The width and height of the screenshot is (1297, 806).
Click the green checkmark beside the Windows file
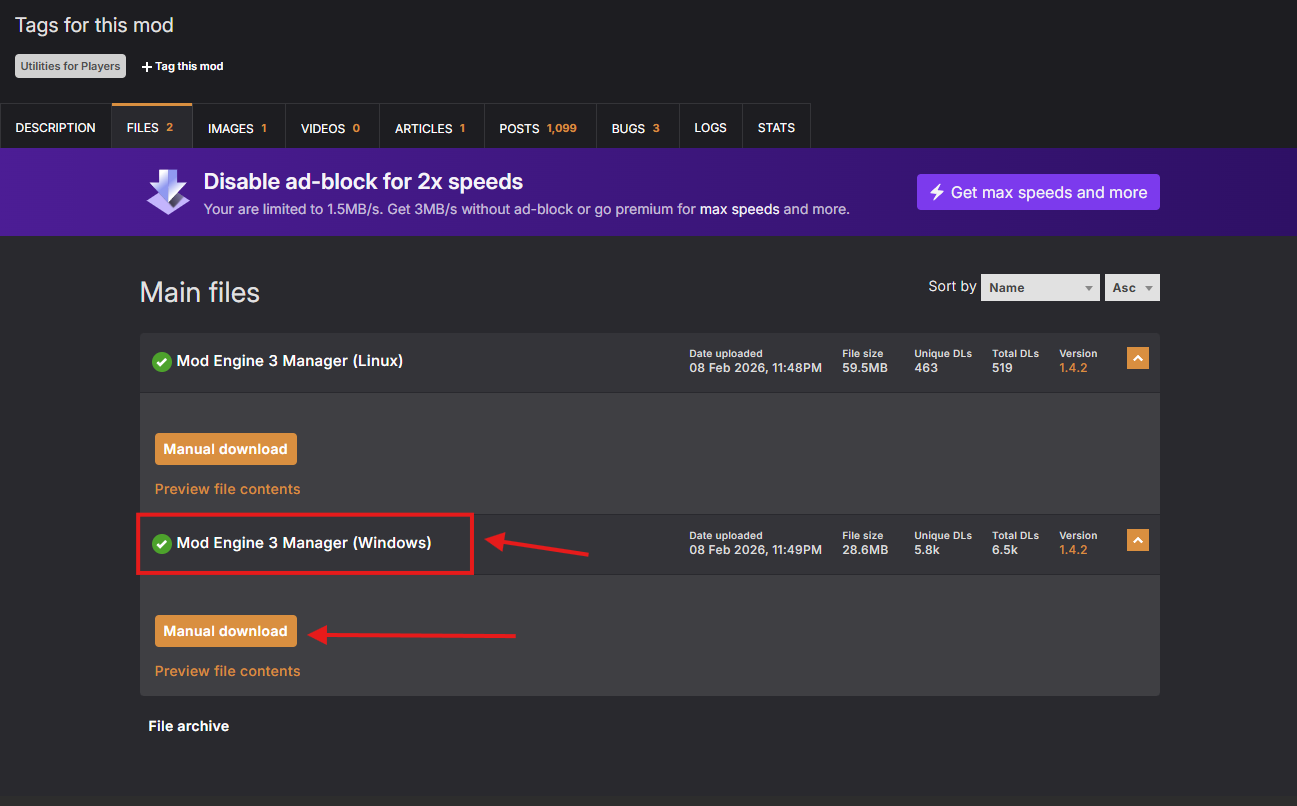(x=161, y=544)
